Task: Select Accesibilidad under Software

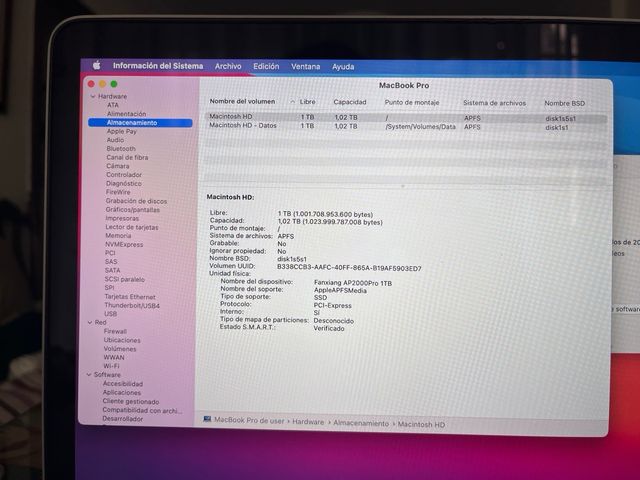Action: coord(123,384)
